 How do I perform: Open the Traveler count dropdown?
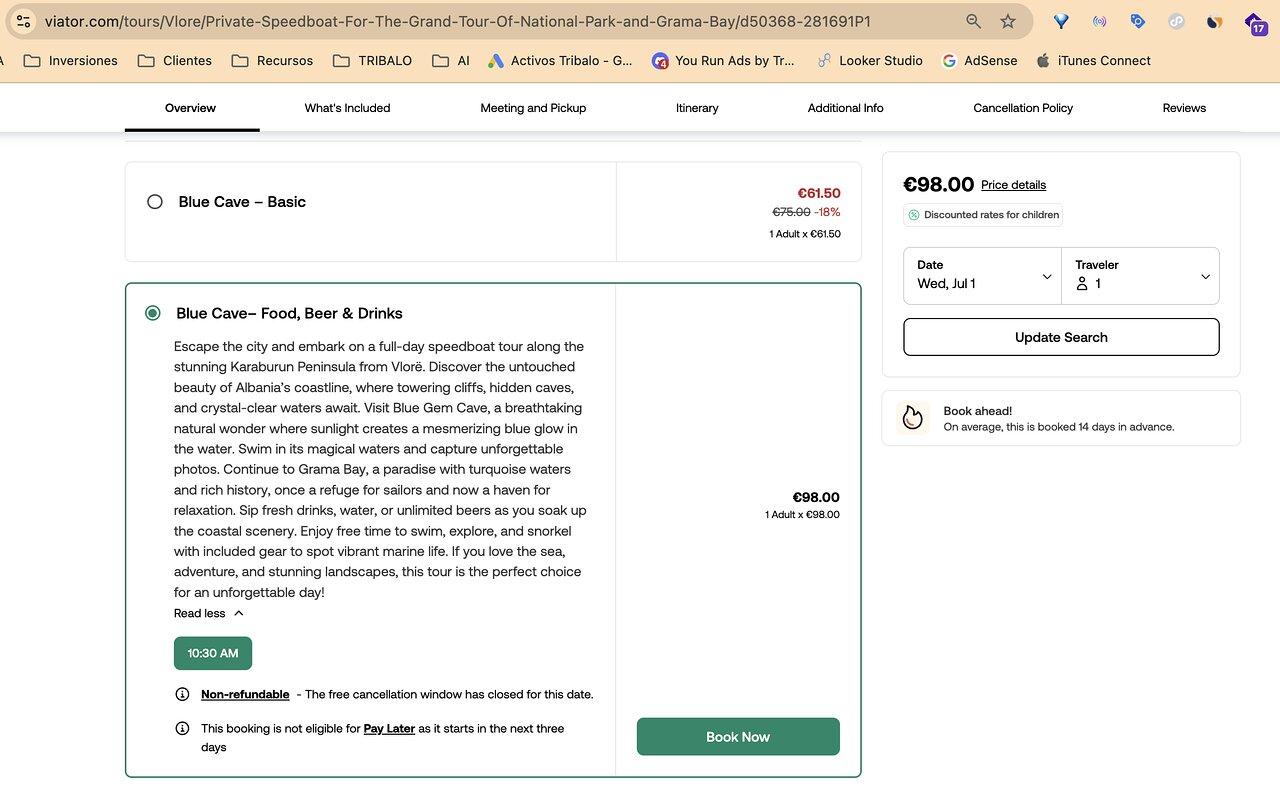click(1141, 275)
